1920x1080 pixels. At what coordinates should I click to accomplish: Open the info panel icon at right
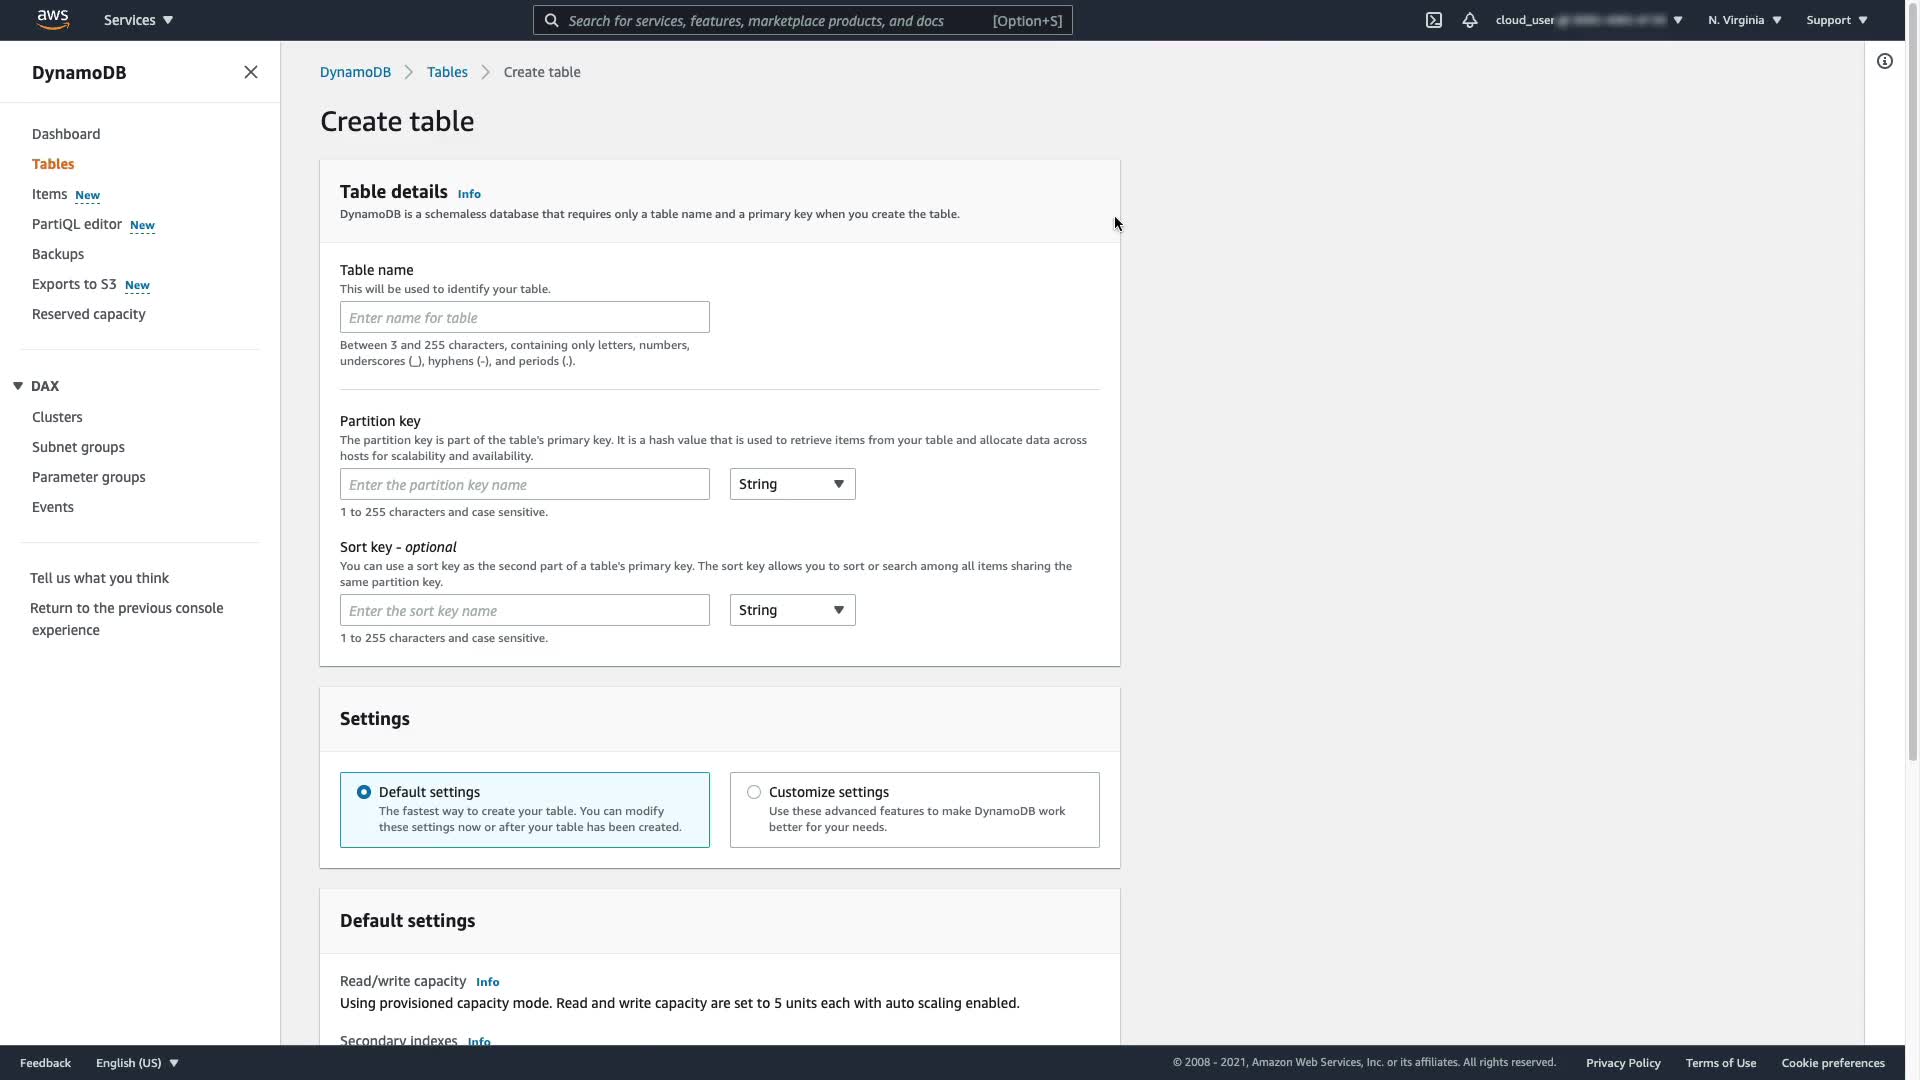point(1884,62)
